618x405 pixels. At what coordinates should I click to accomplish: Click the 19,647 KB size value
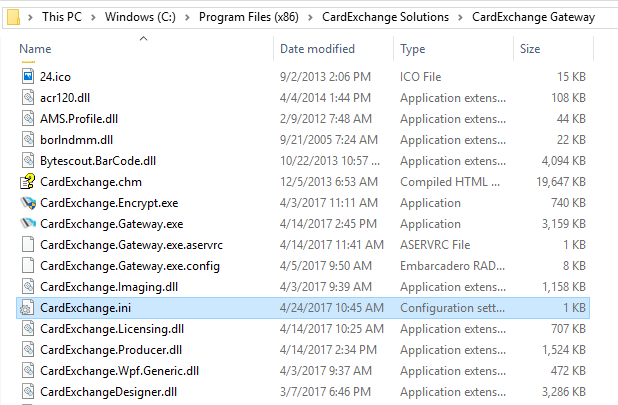pos(560,182)
